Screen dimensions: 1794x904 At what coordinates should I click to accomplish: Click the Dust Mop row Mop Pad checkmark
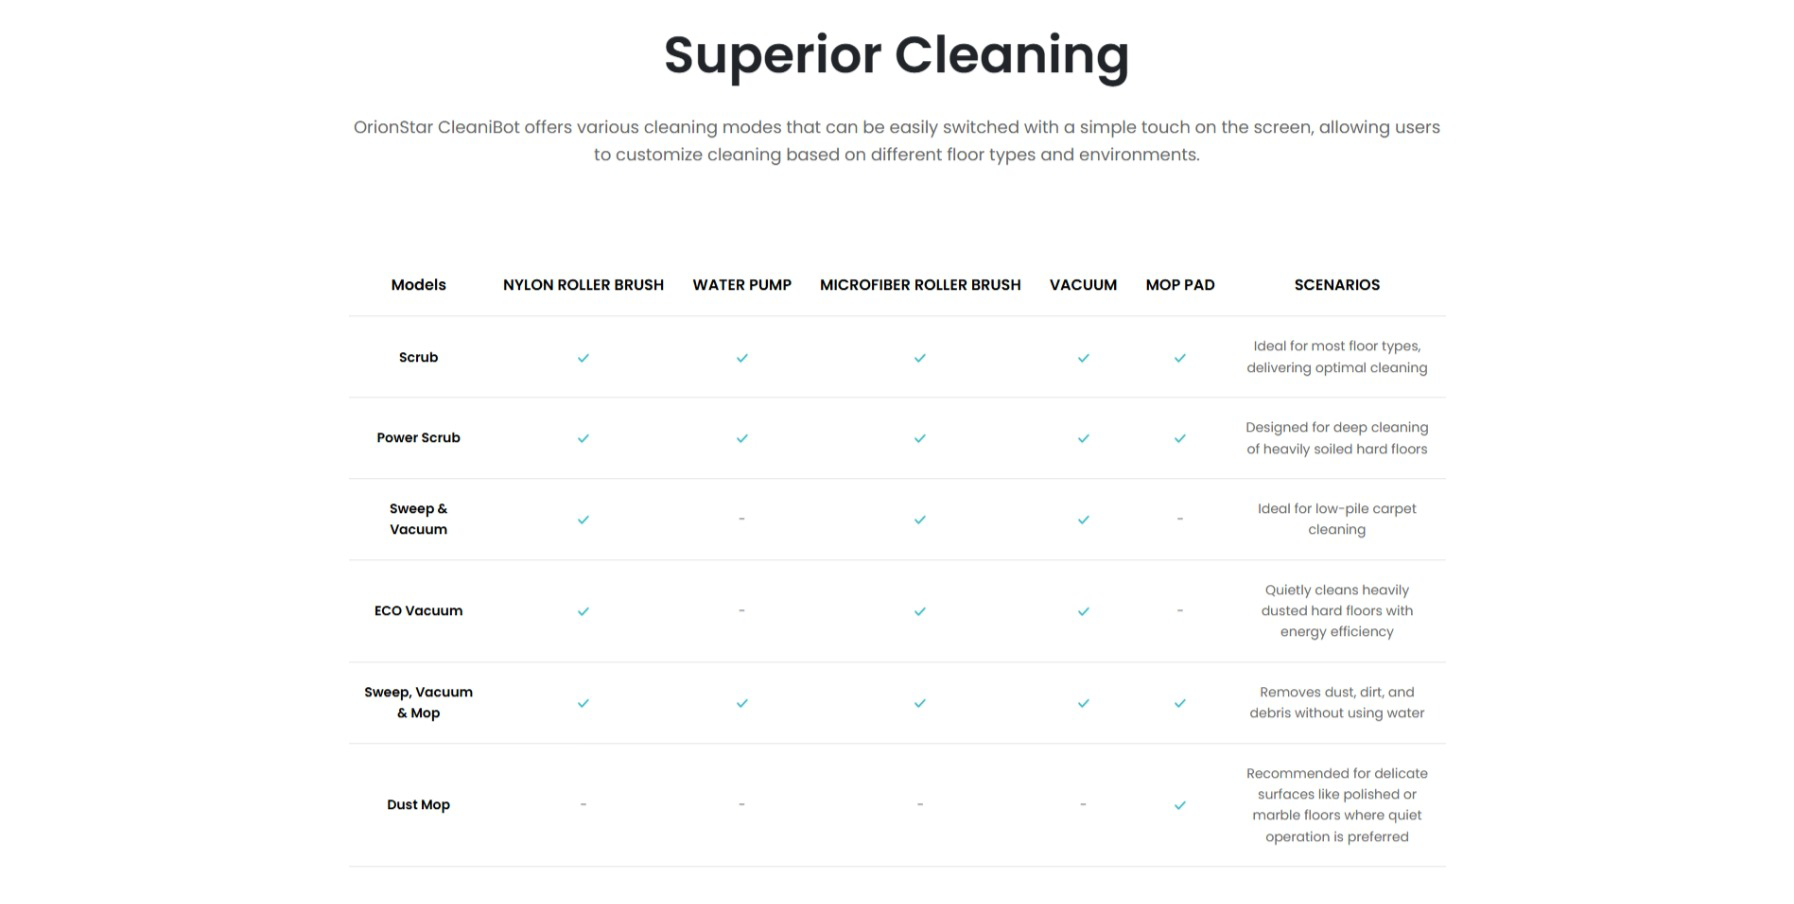click(x=1180, y=805)
